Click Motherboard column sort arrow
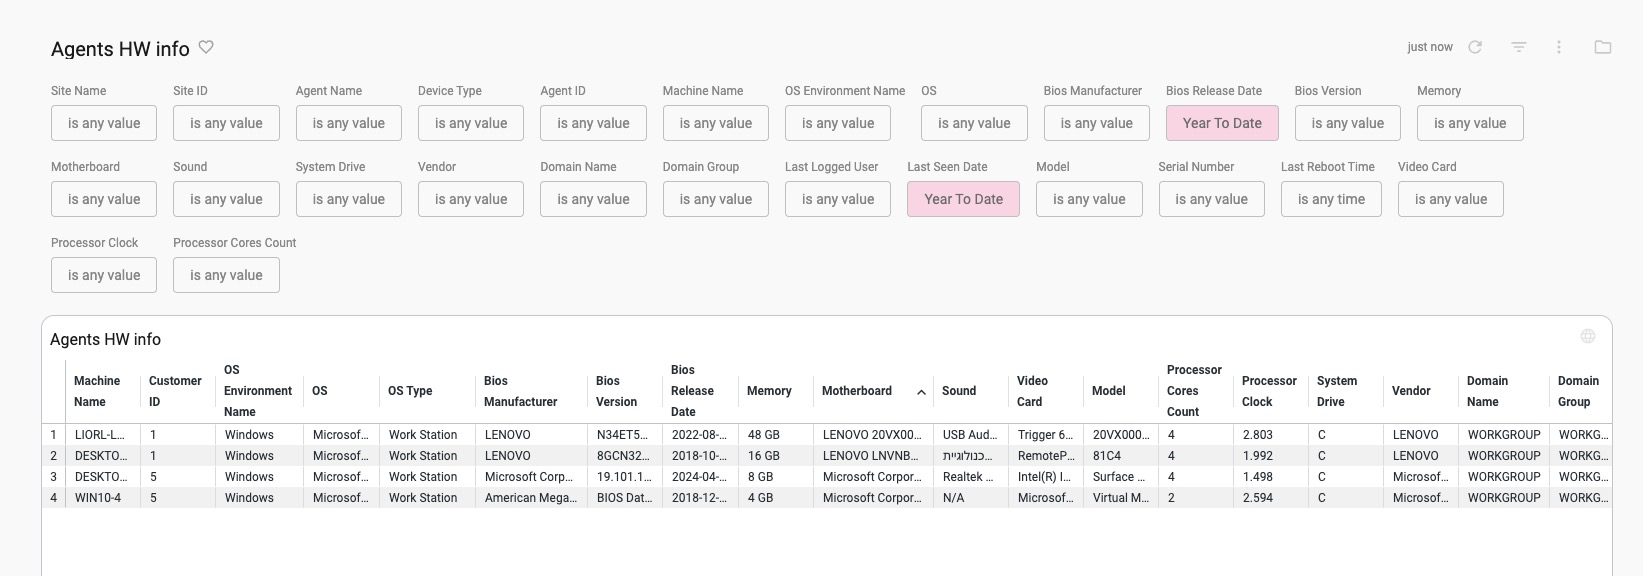The image size is (1643, 576). coord(921,392)
